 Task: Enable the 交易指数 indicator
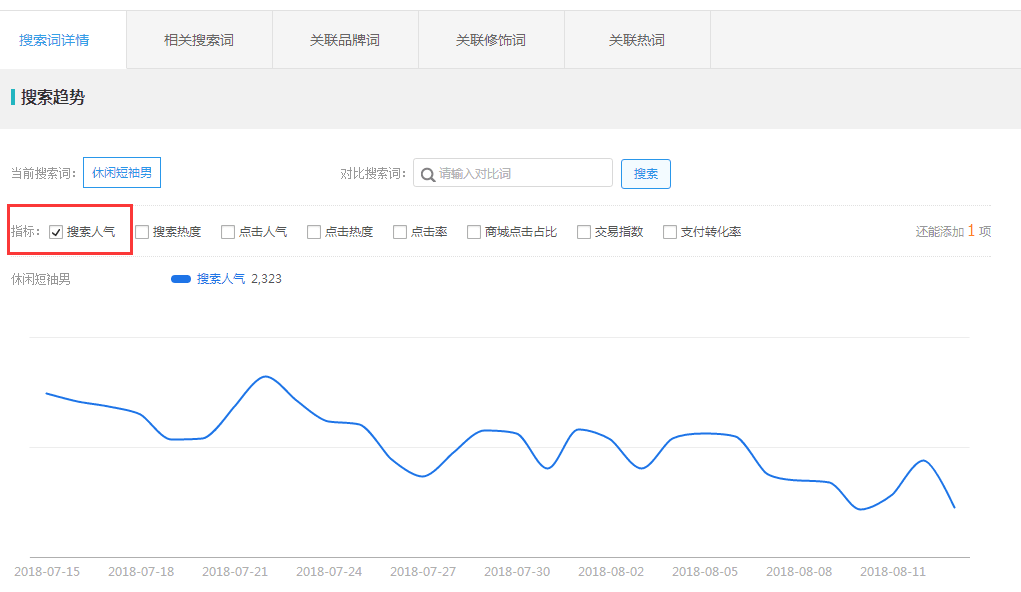583,231
